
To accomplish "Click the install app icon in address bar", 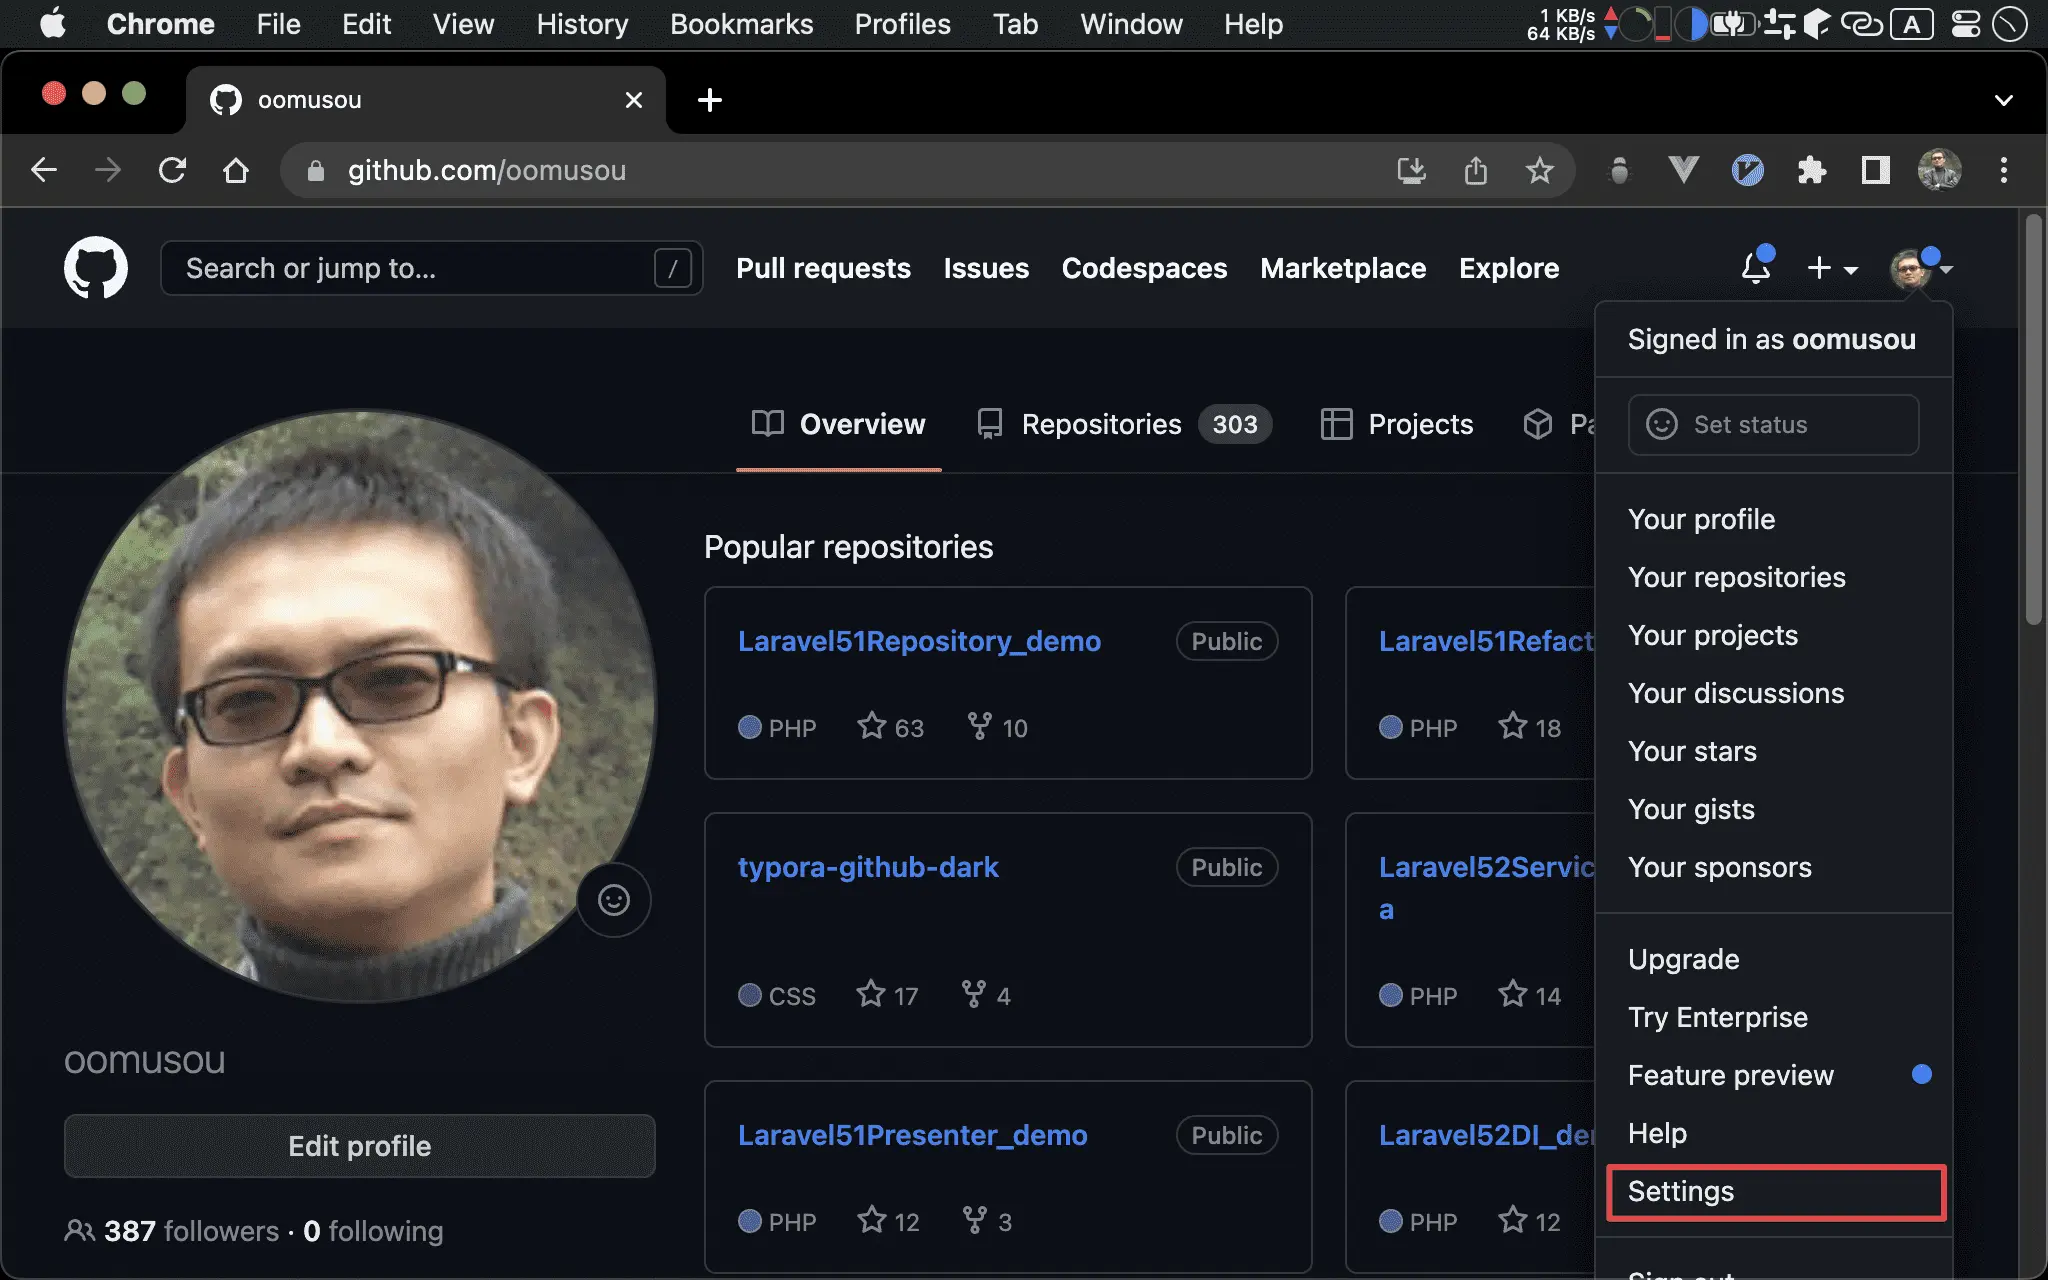I will click(1412, 170).
